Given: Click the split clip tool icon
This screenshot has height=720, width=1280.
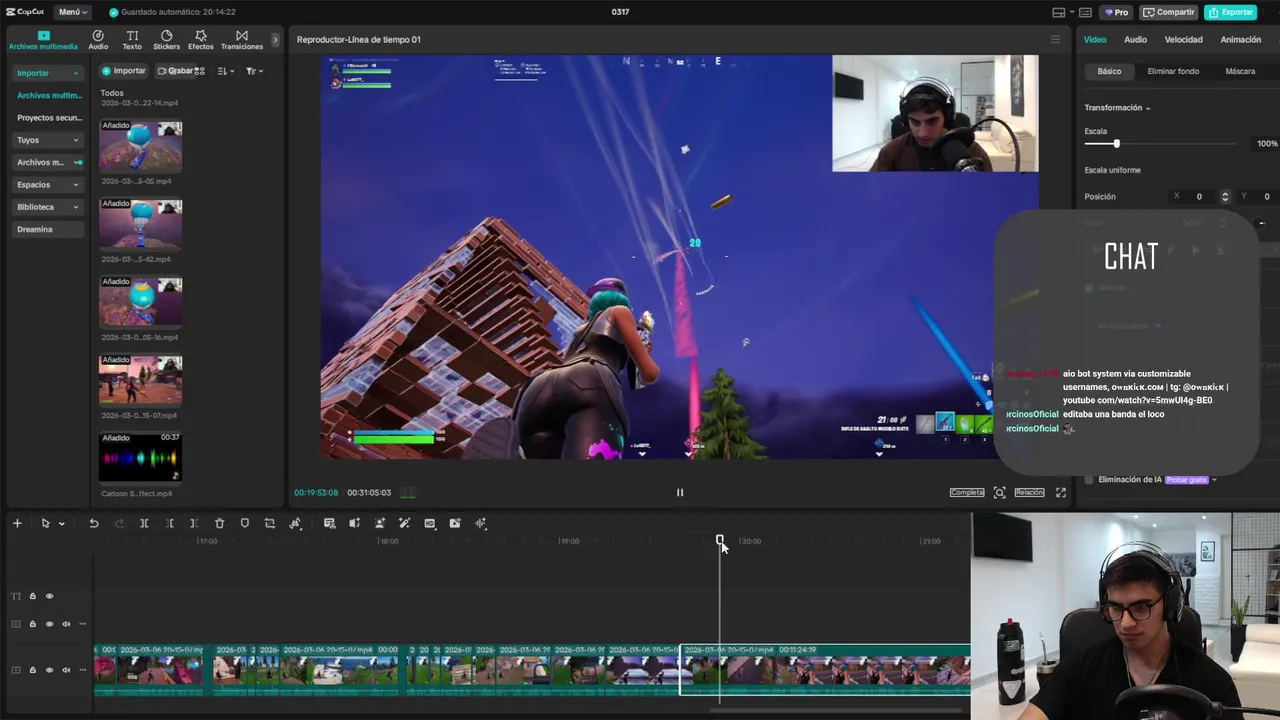Looking at the screenshot, I should (144, 523).
